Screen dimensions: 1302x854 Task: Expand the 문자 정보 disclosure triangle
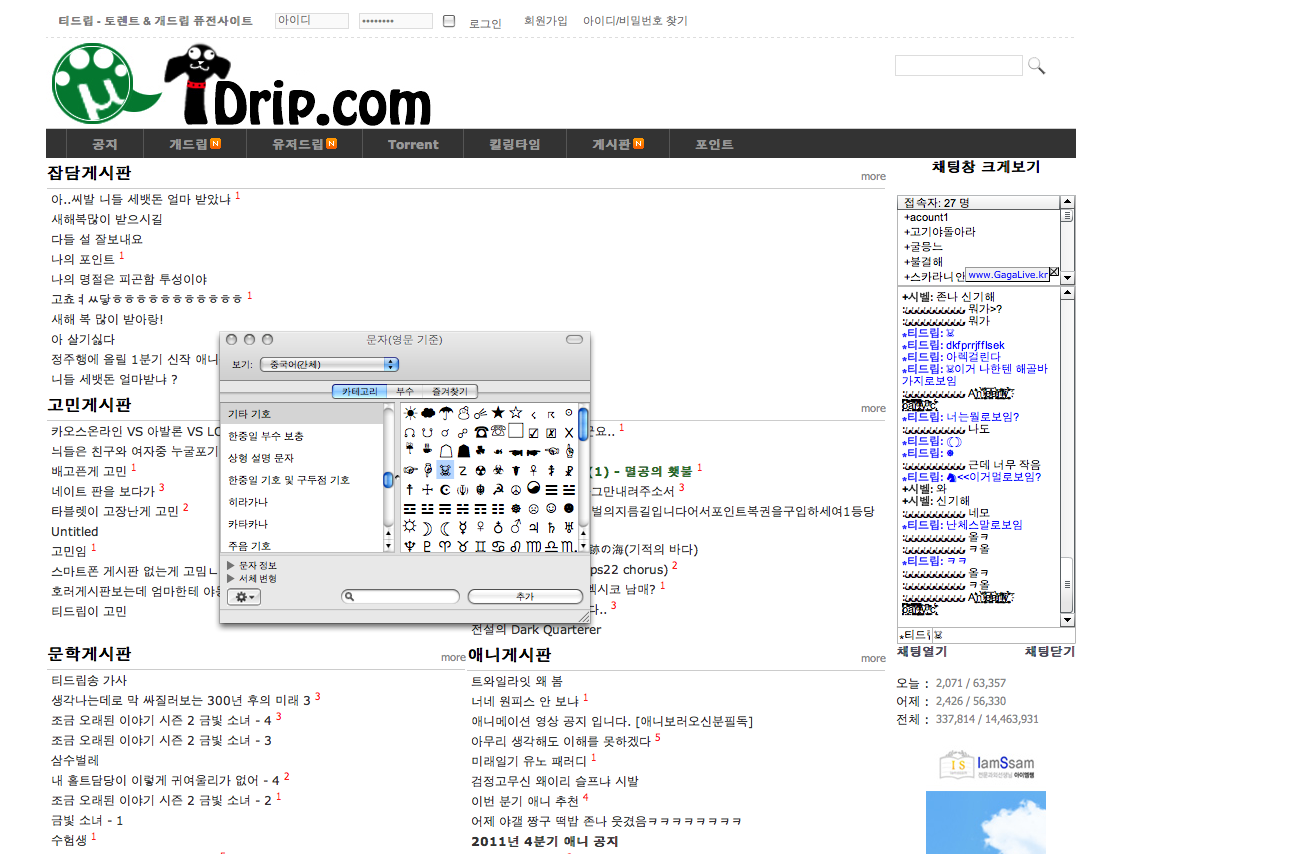(x=231, y=565)
